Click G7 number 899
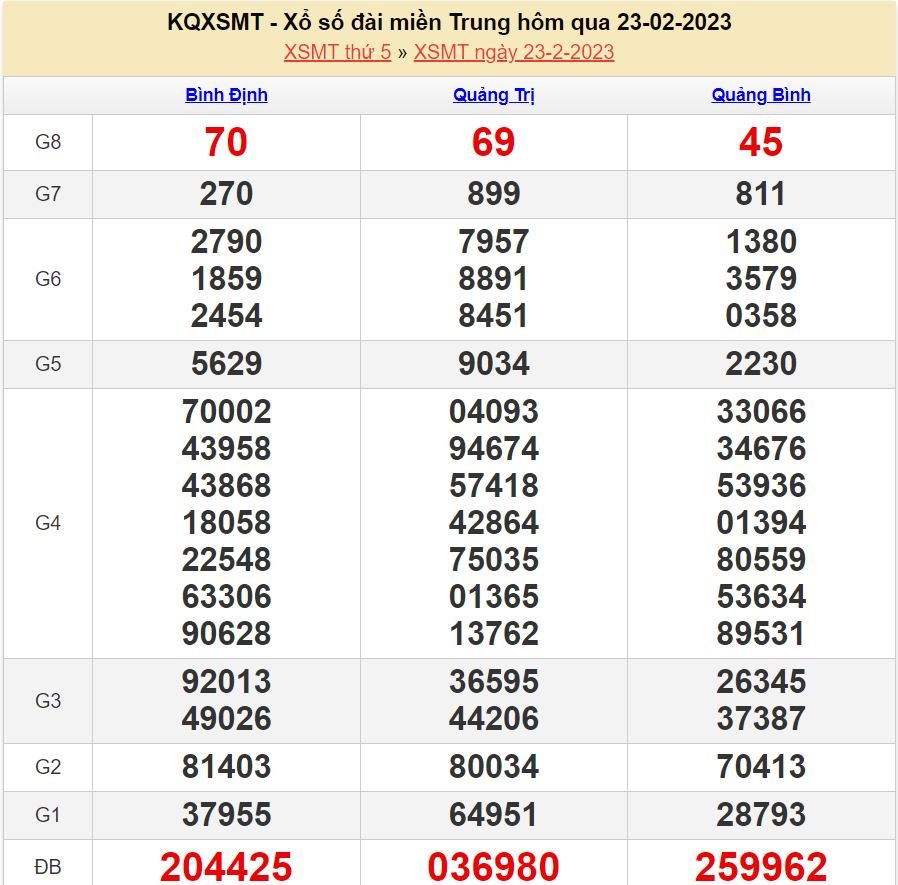898x885 pixels. point(494,194)
